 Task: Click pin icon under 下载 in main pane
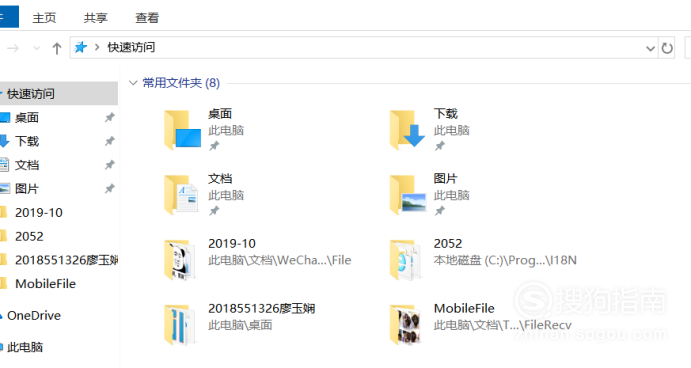pos(439,146)
